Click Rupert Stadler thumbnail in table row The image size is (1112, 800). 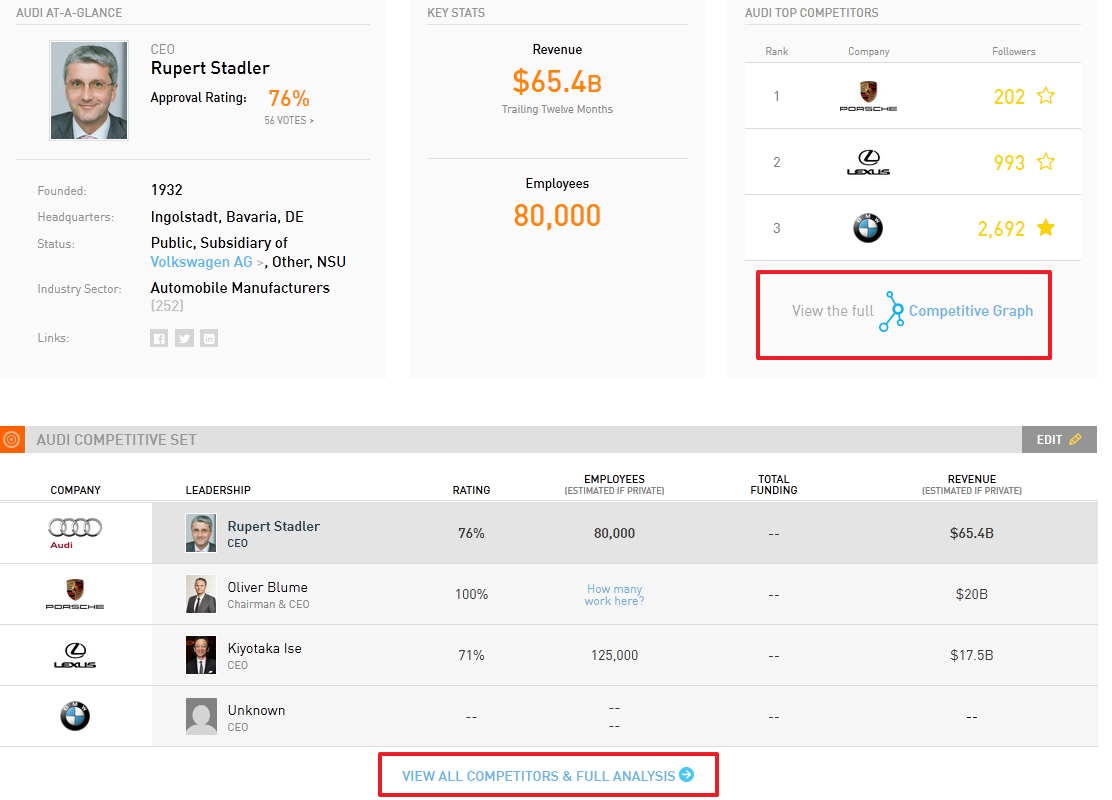pos(201,533)
